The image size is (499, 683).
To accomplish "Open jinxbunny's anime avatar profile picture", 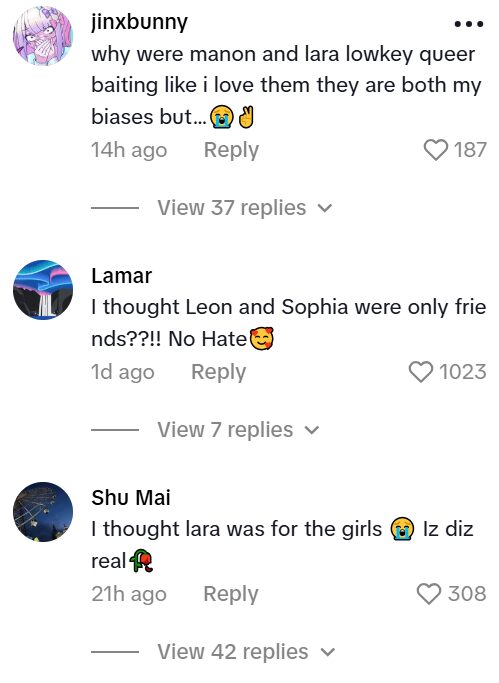I will point(43,36).
